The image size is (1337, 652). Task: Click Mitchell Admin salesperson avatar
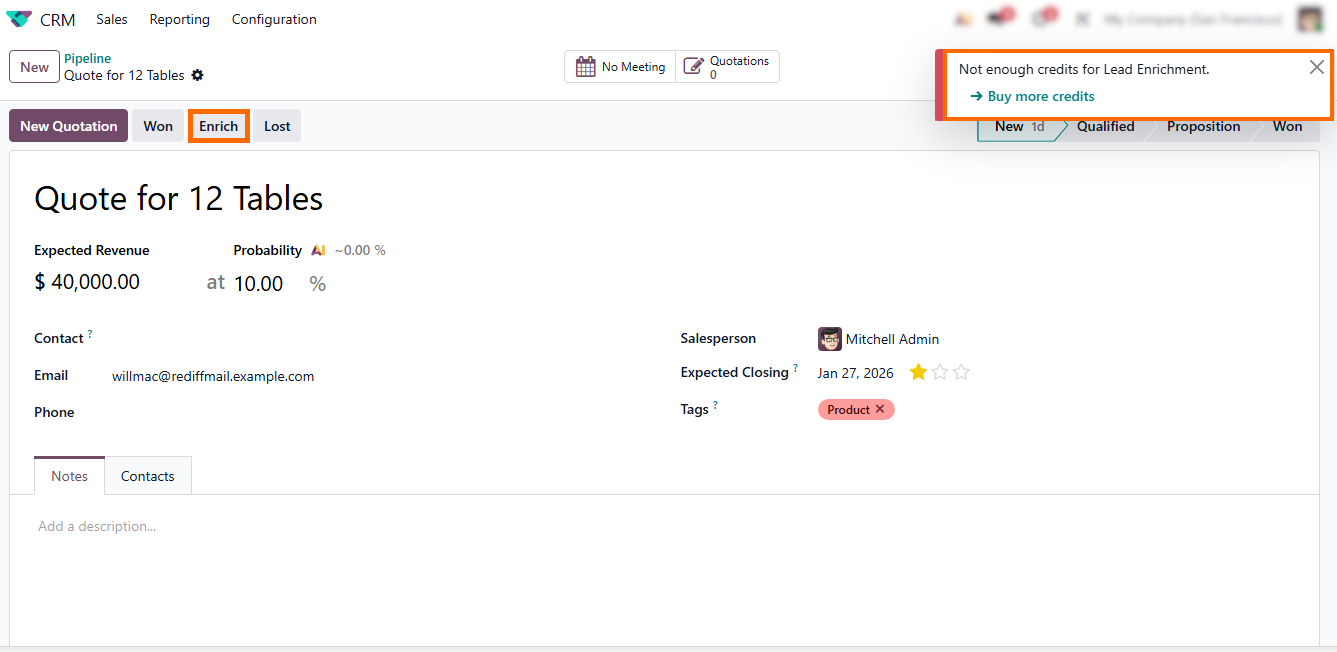(829, 339)
